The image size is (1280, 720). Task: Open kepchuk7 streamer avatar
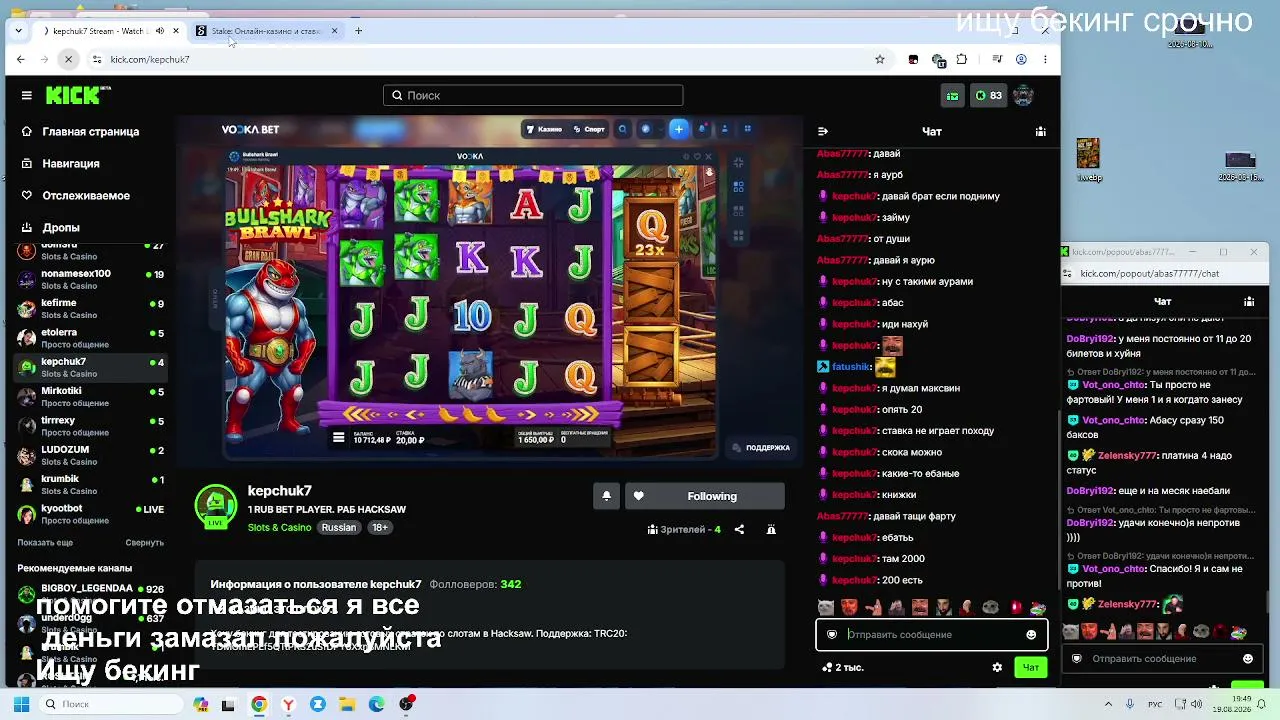pos(215,506)
